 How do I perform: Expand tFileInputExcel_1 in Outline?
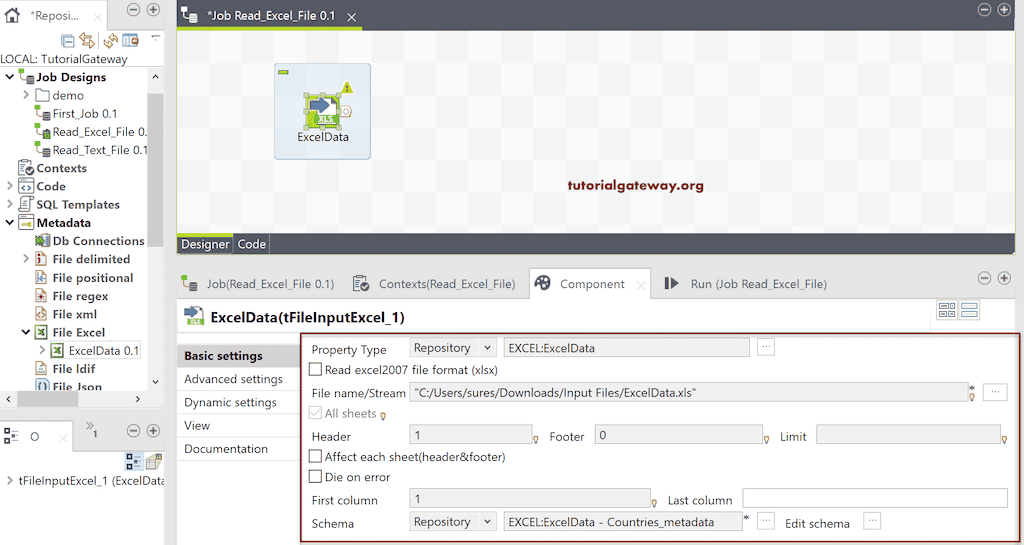10,480
